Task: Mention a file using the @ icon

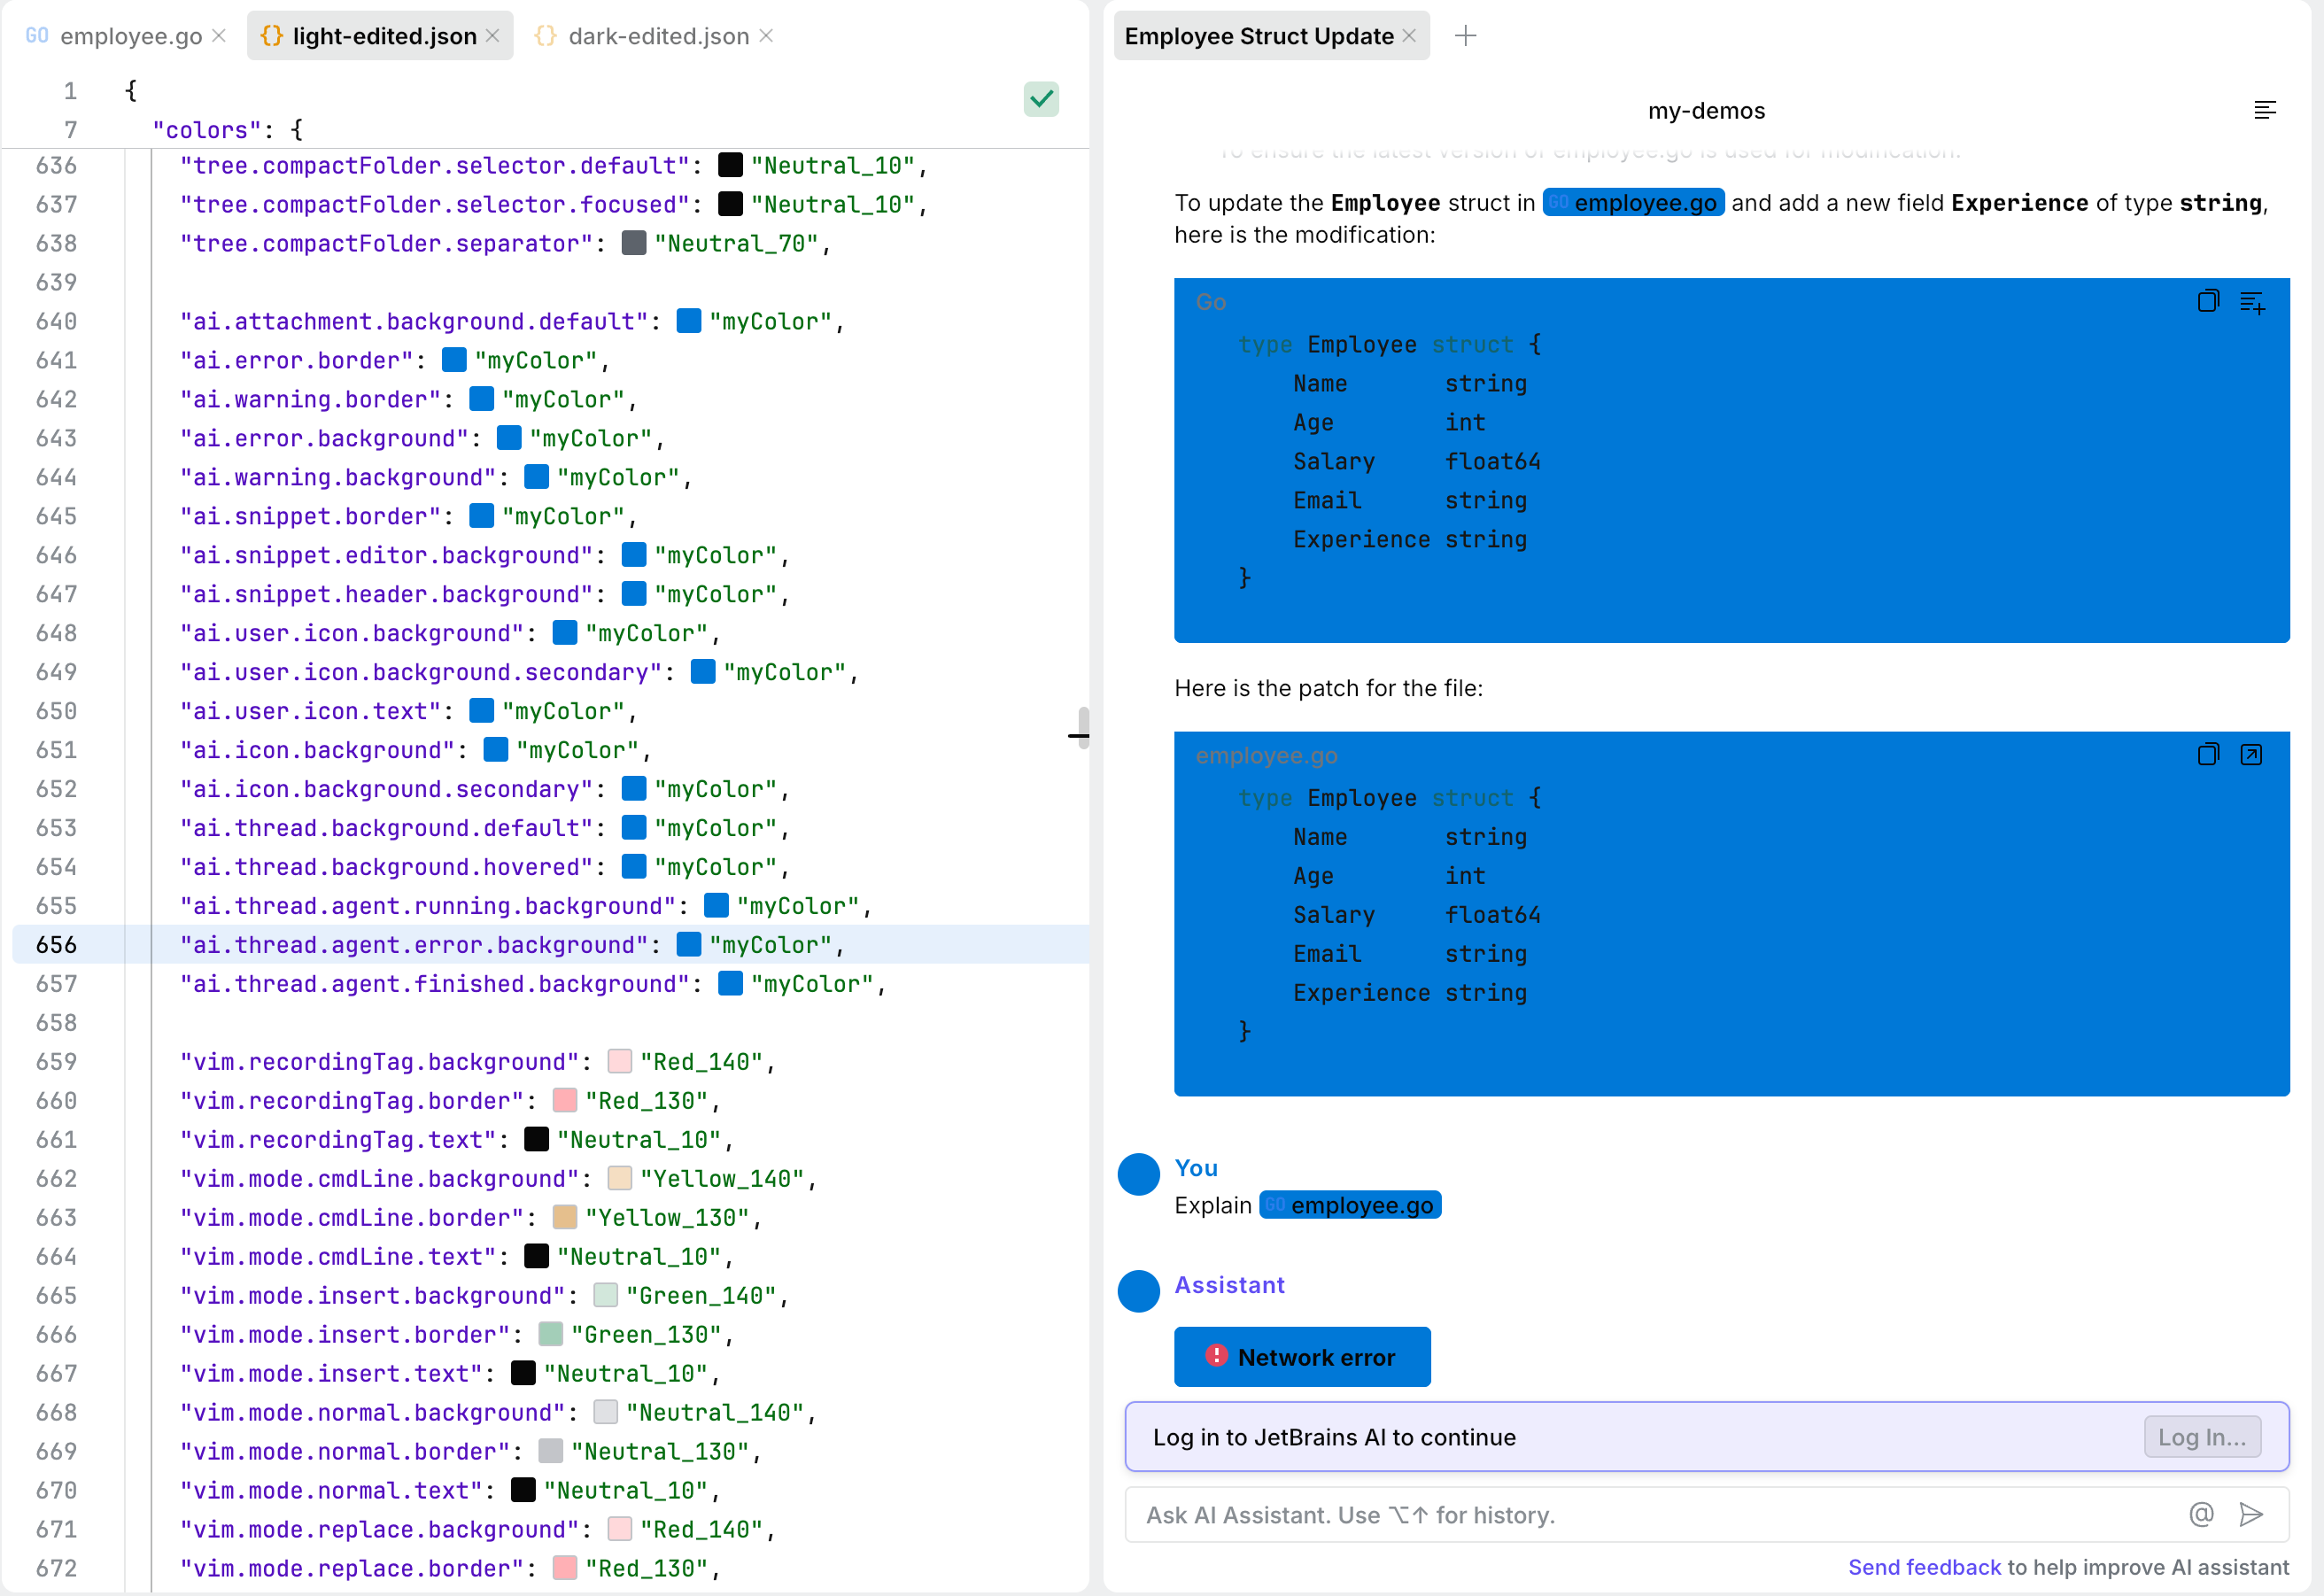Action: click(x=2200, y=1514)
